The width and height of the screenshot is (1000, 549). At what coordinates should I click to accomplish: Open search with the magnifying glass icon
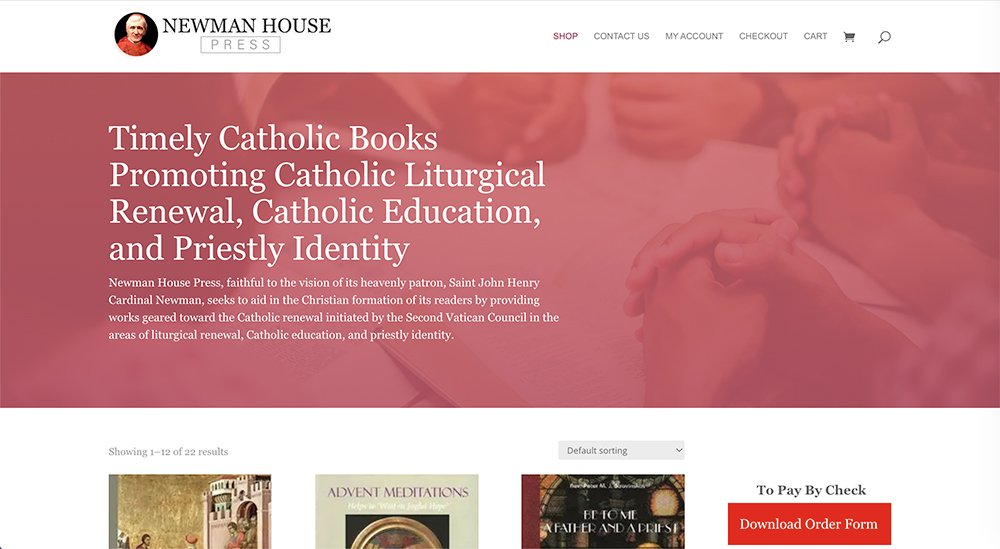point(884,37)
